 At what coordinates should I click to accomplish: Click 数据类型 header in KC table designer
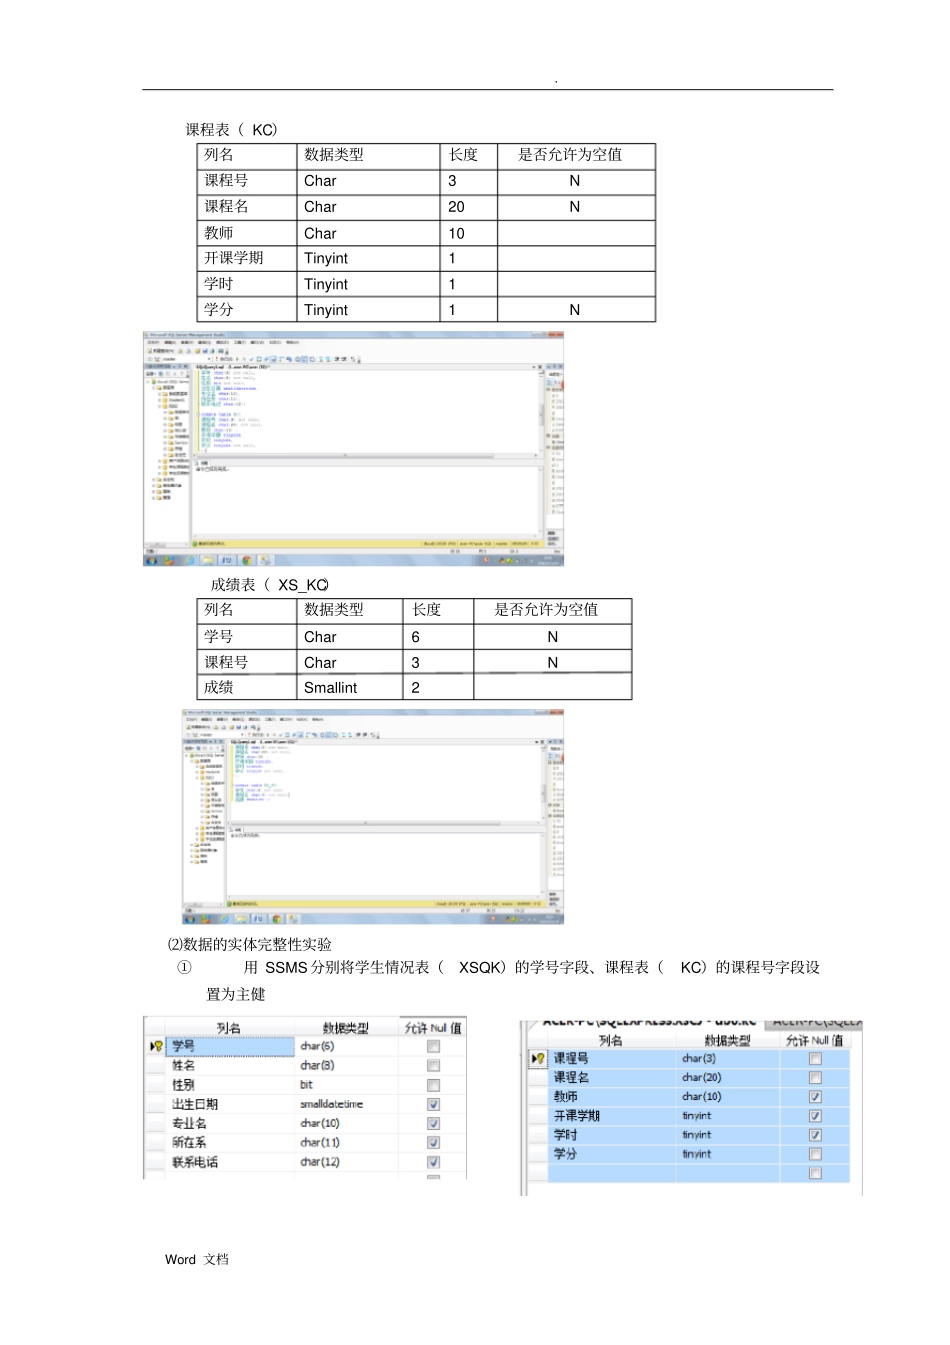[727, 1040]
